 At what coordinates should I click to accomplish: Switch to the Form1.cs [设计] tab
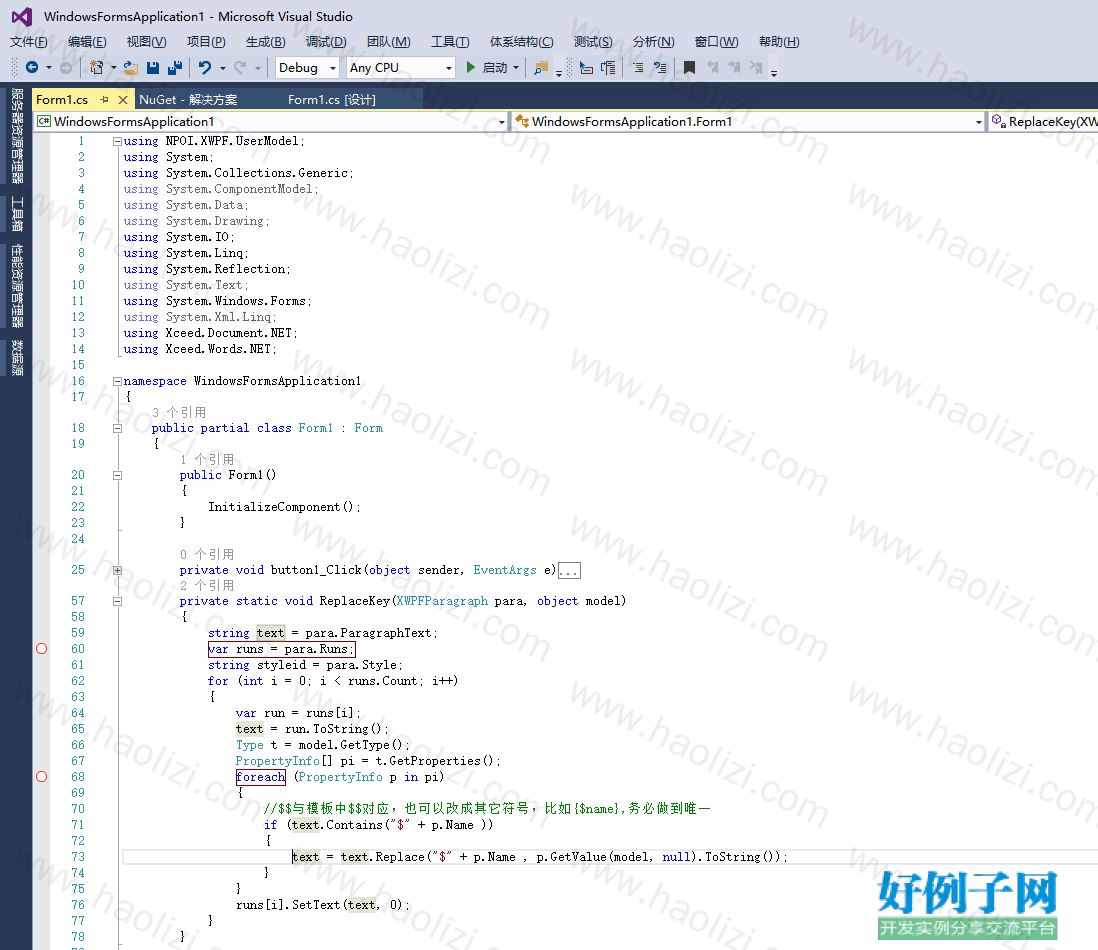coord(332,99)
